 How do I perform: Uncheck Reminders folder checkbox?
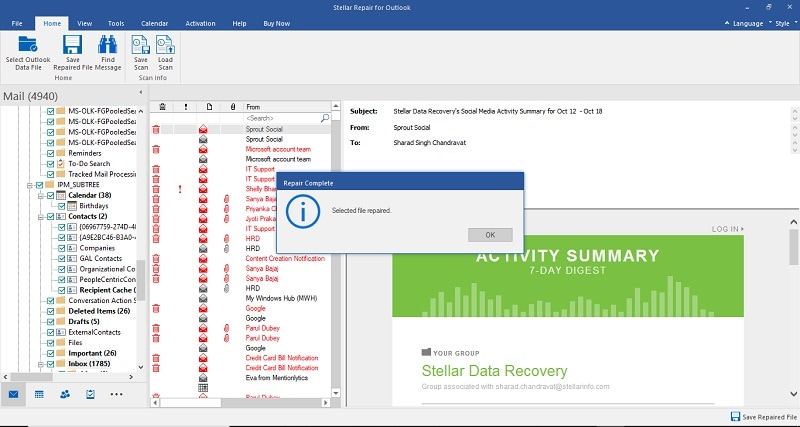click(51, 154)
